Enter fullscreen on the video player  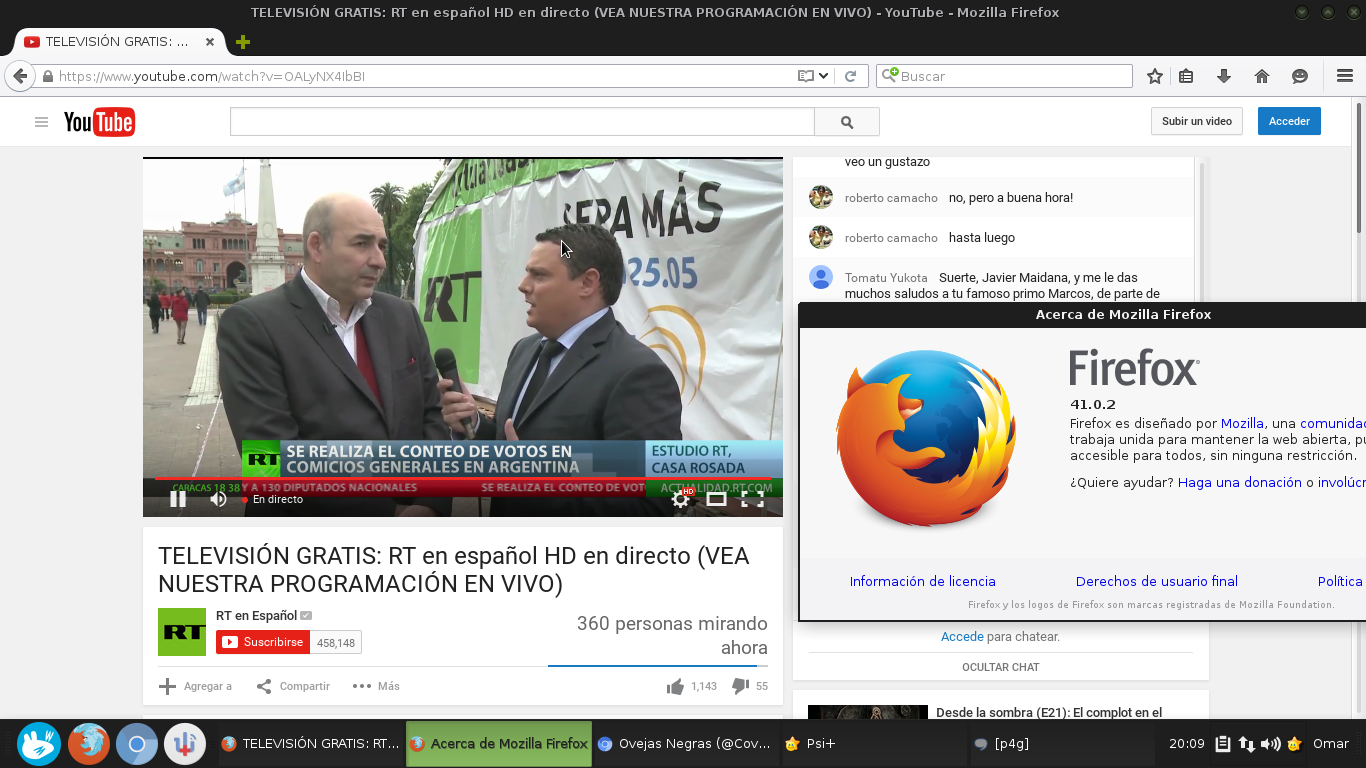click(x=752, y=499)
